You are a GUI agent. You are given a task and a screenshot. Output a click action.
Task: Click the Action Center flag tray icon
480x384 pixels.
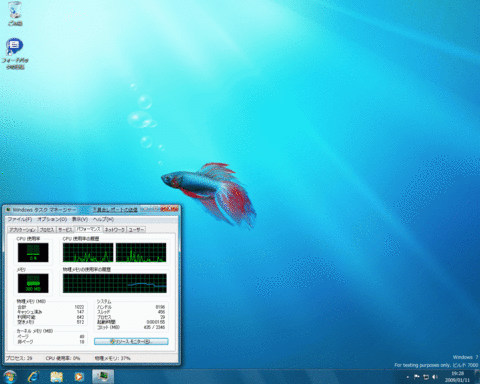pyautogui.click(x=417, y=377)
